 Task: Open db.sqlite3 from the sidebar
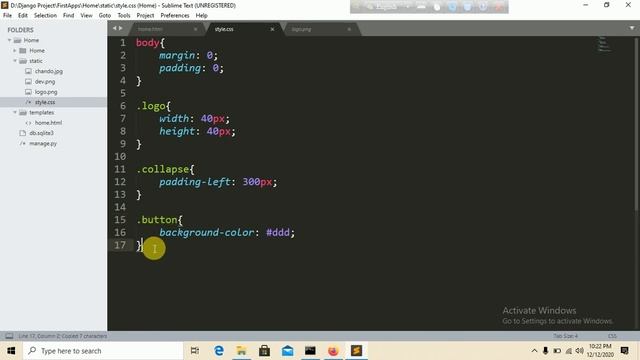pyautogui.click(x=41, y=133)
